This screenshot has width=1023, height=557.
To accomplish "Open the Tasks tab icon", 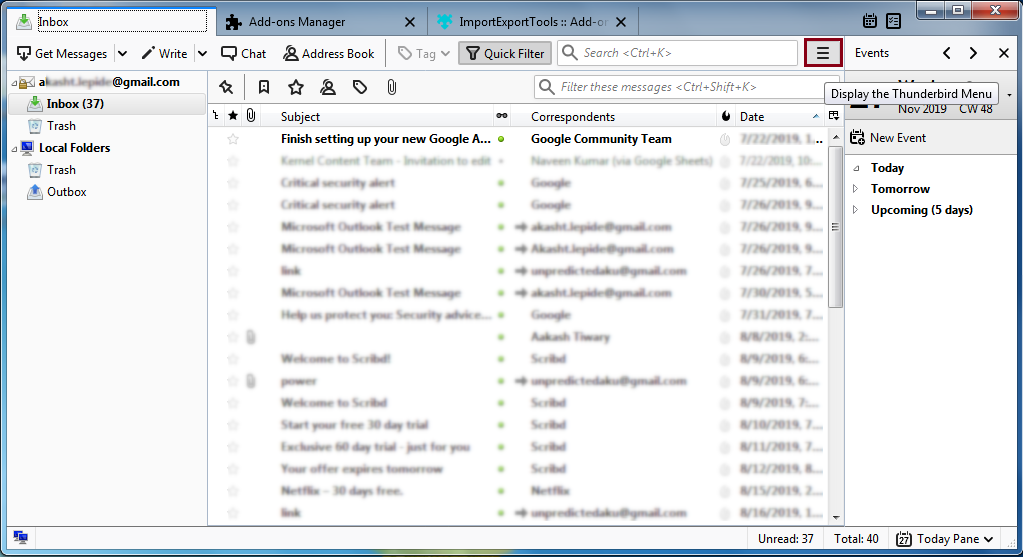I will click(x=893, y=21).
